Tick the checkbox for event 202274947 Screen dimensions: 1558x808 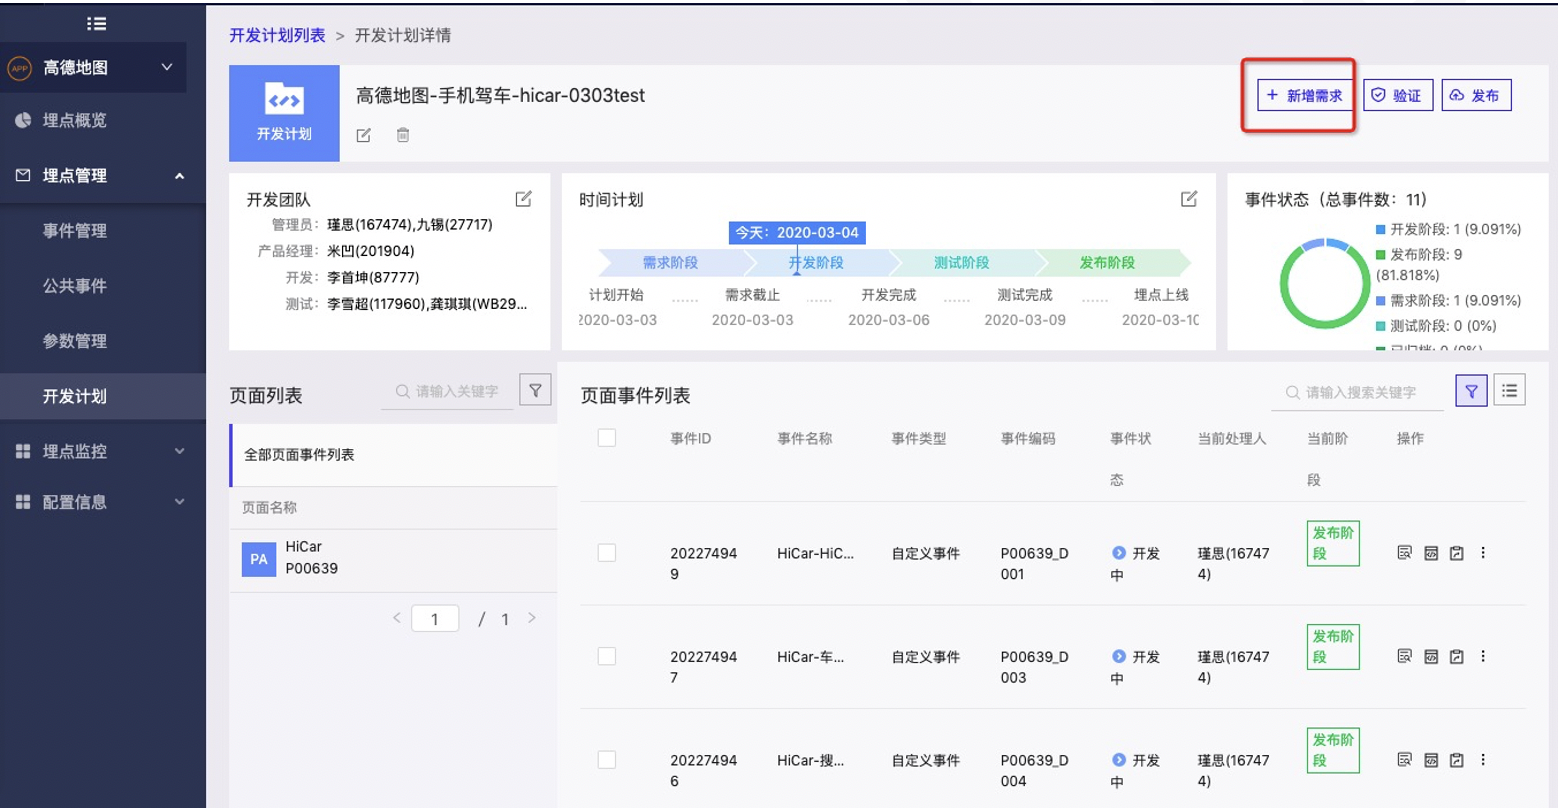tap(607, 656)
